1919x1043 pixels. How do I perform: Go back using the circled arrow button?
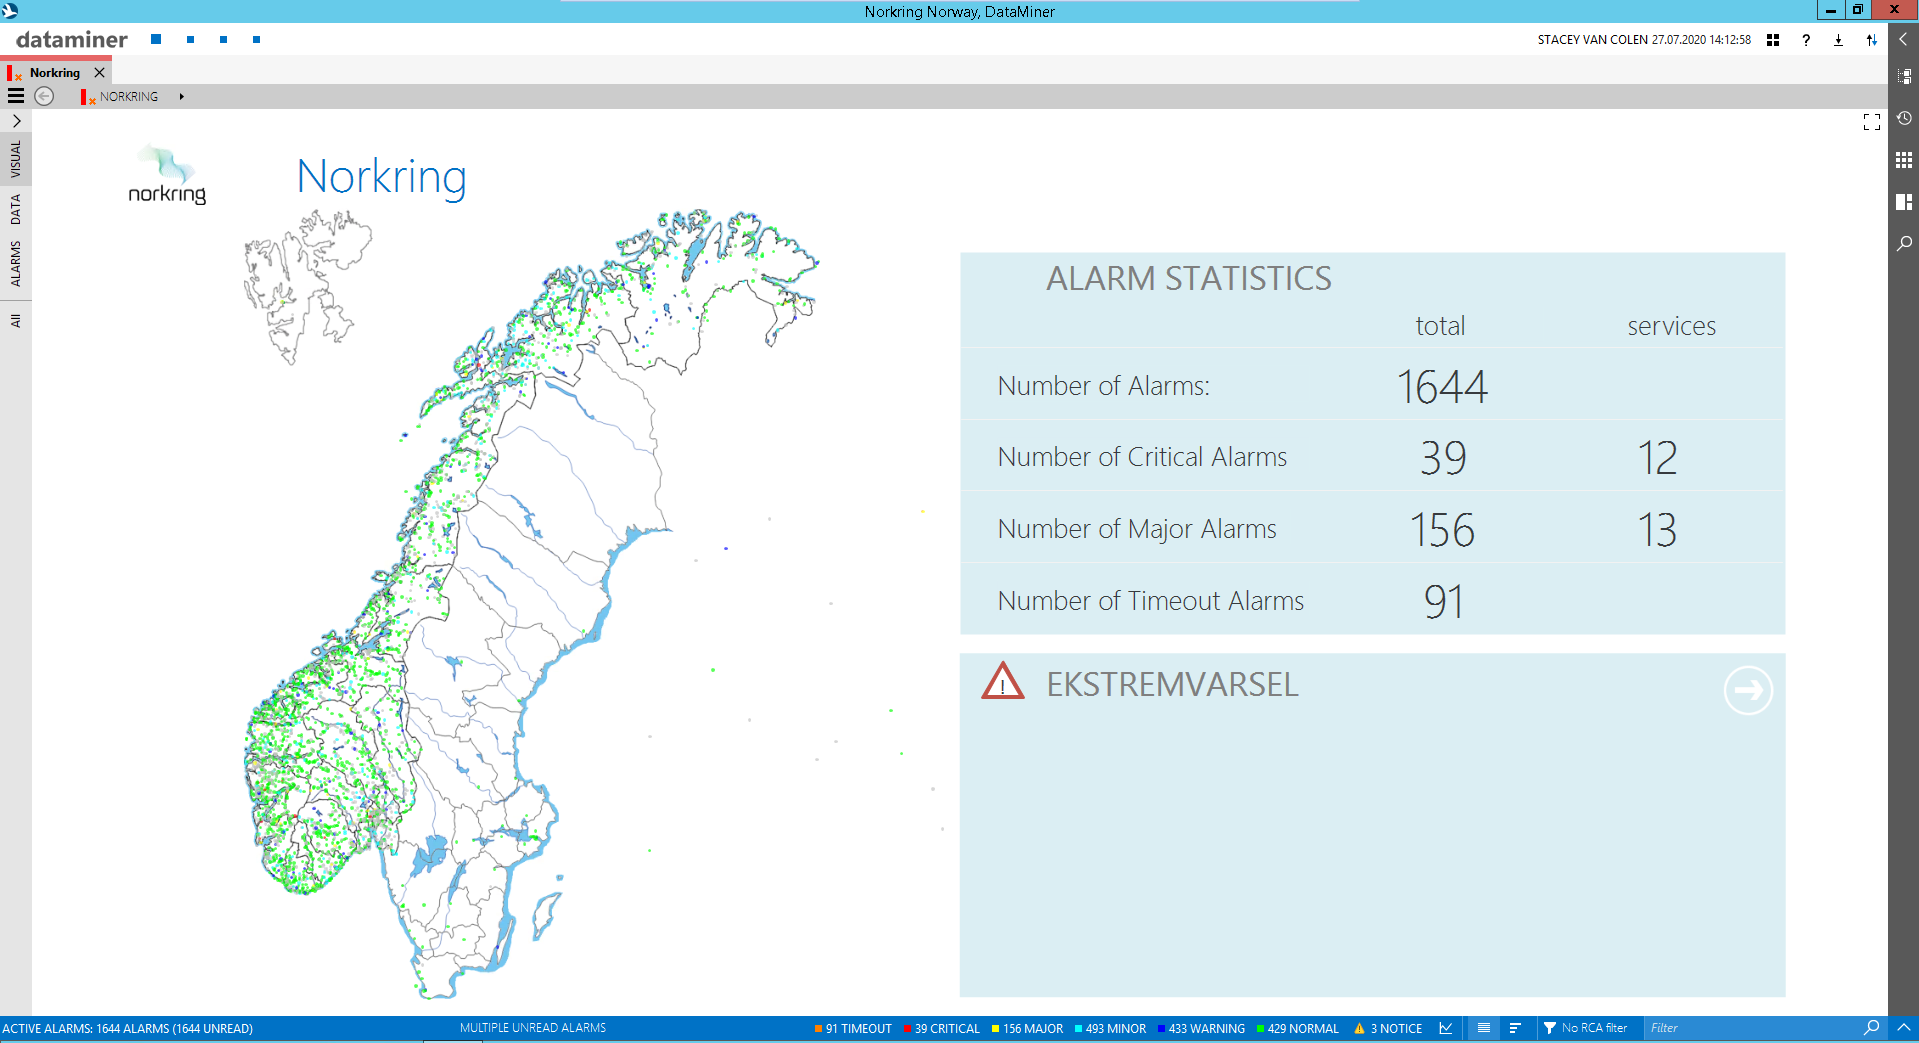[44, 96]
